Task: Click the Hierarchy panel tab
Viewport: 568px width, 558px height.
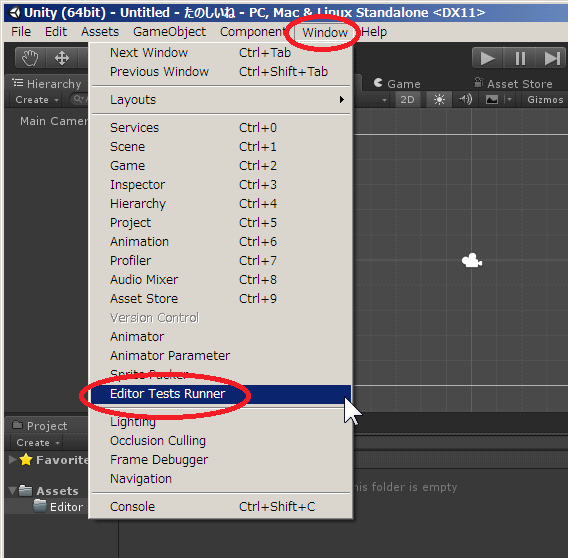Action: (x=46, y=84)
